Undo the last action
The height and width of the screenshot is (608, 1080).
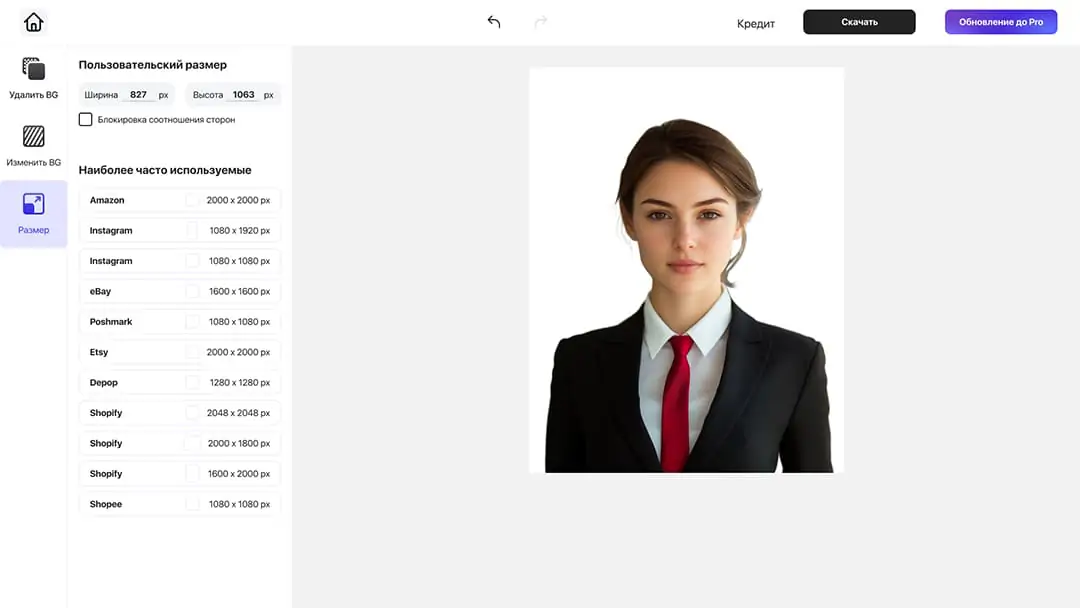pyautogui.click(x=494, y=22)
